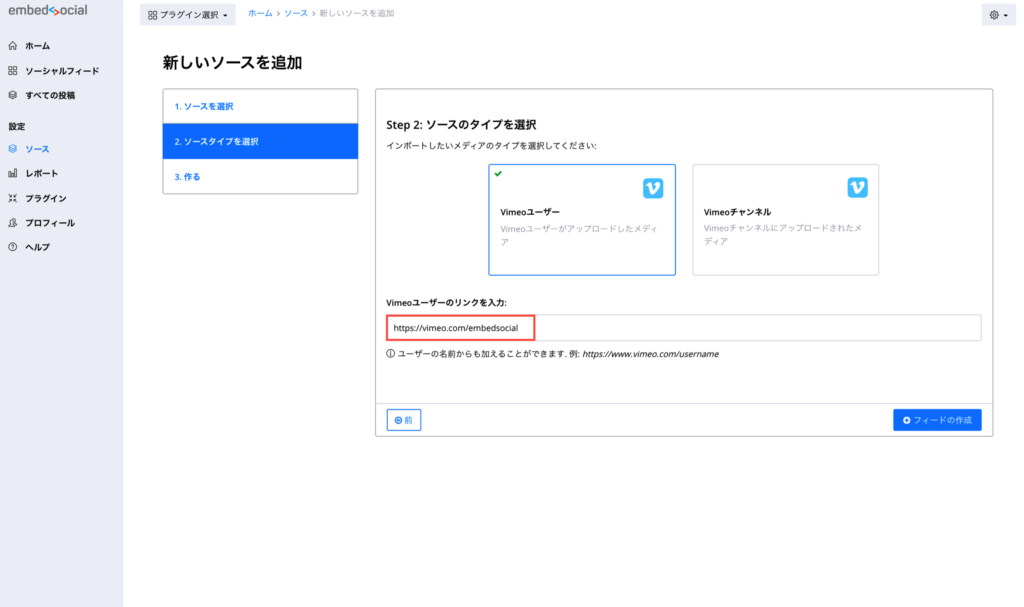Go to step 3. 作る

(x=260, y=176)
